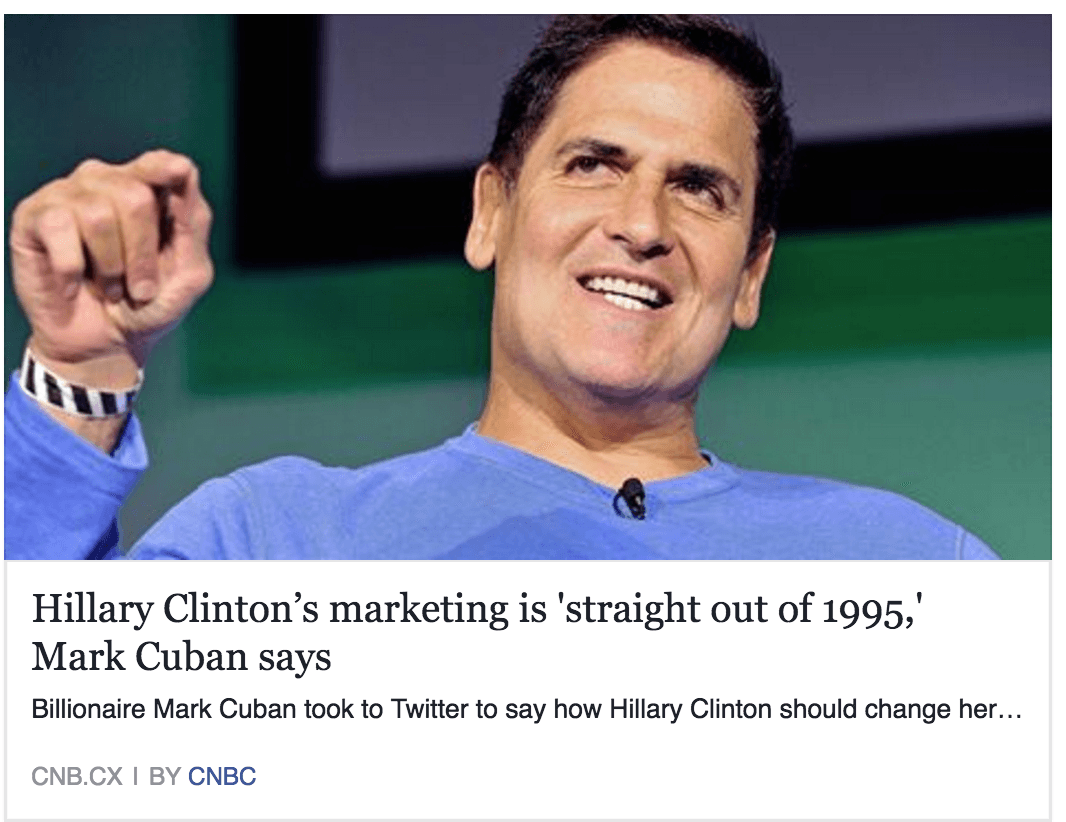
Task: Click the CNBC author link
Action: 222,776
